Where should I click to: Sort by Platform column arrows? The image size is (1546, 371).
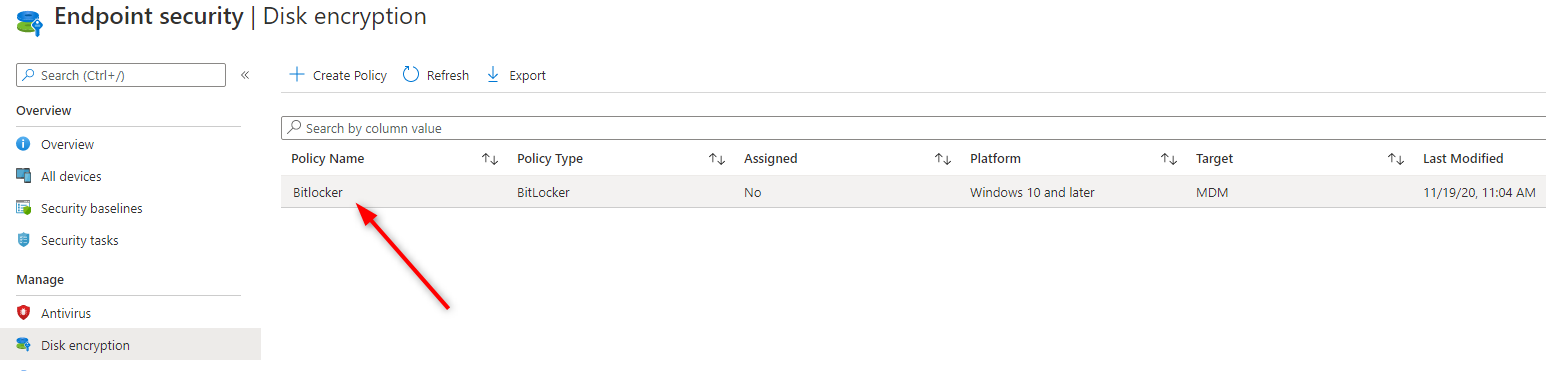(1169, 159)
